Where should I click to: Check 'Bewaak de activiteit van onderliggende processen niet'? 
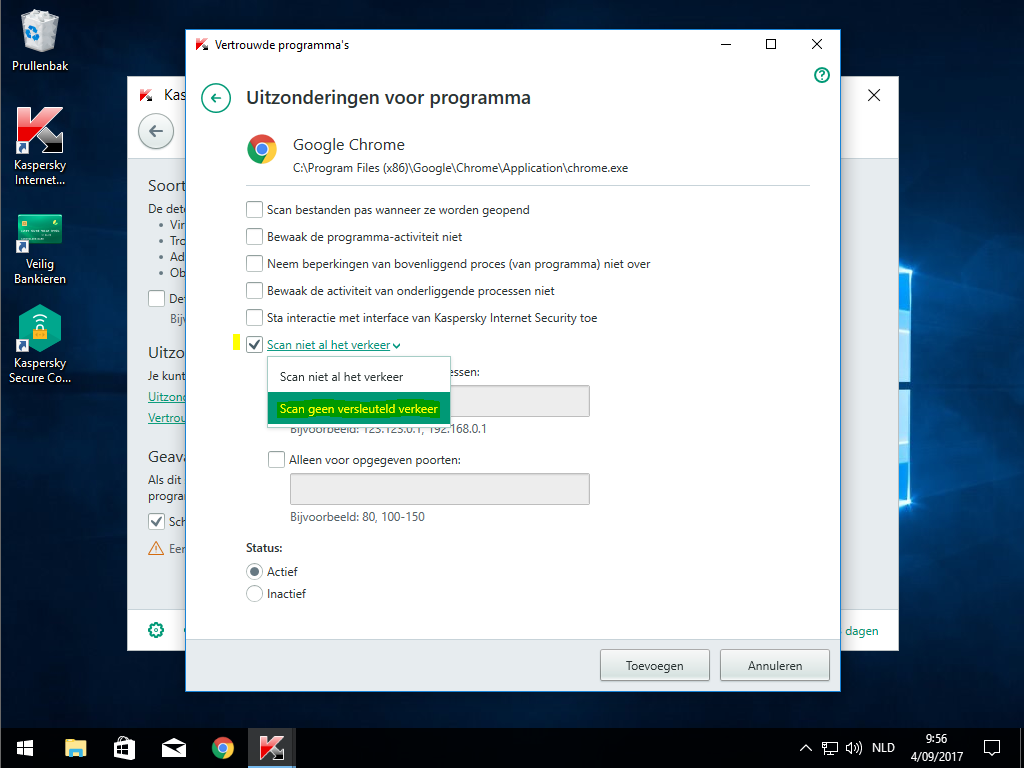pyautogui.click(x=255, y=291)
